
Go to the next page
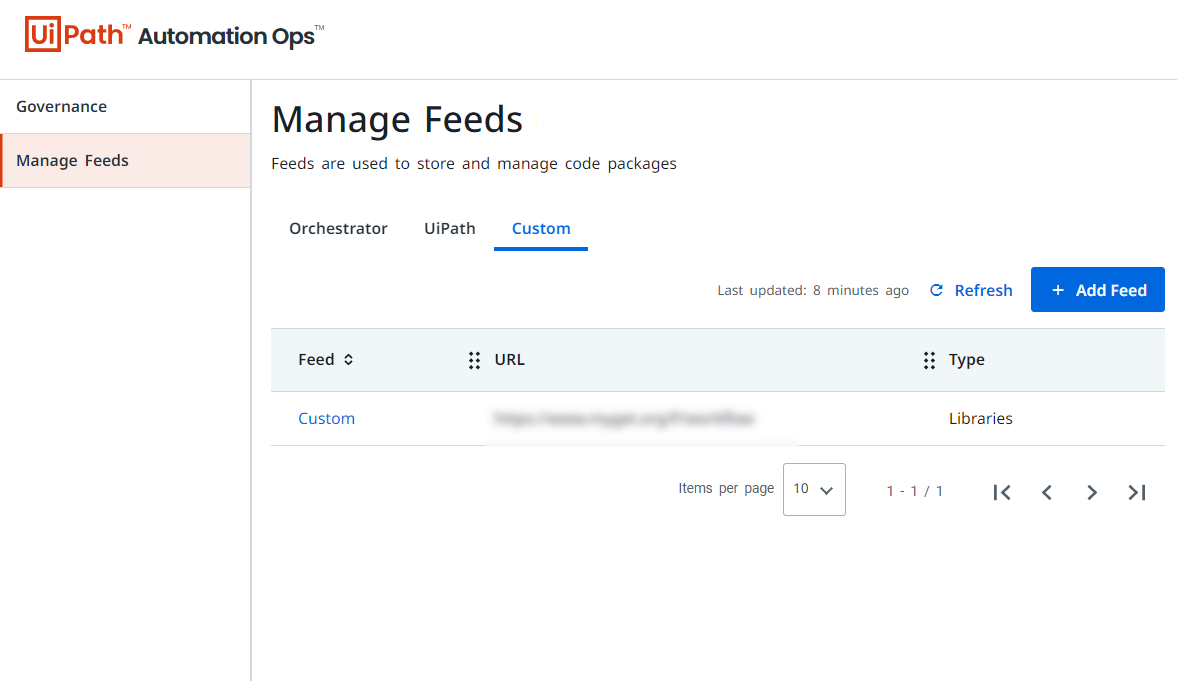click(1092, 493)
